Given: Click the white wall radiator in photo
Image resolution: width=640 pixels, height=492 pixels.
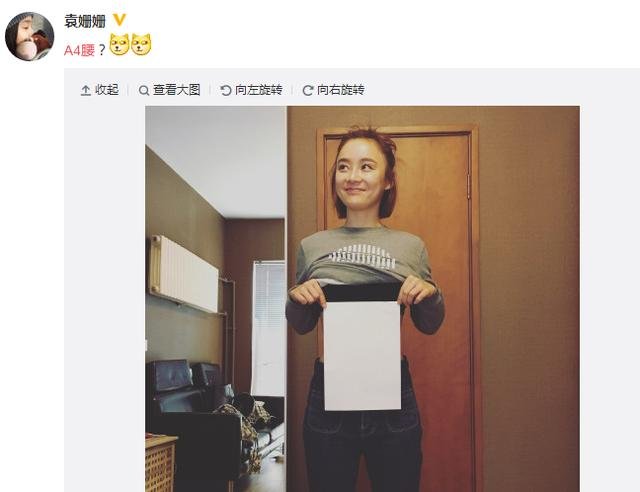Looking at the screenshot, I should coord(184,273).
